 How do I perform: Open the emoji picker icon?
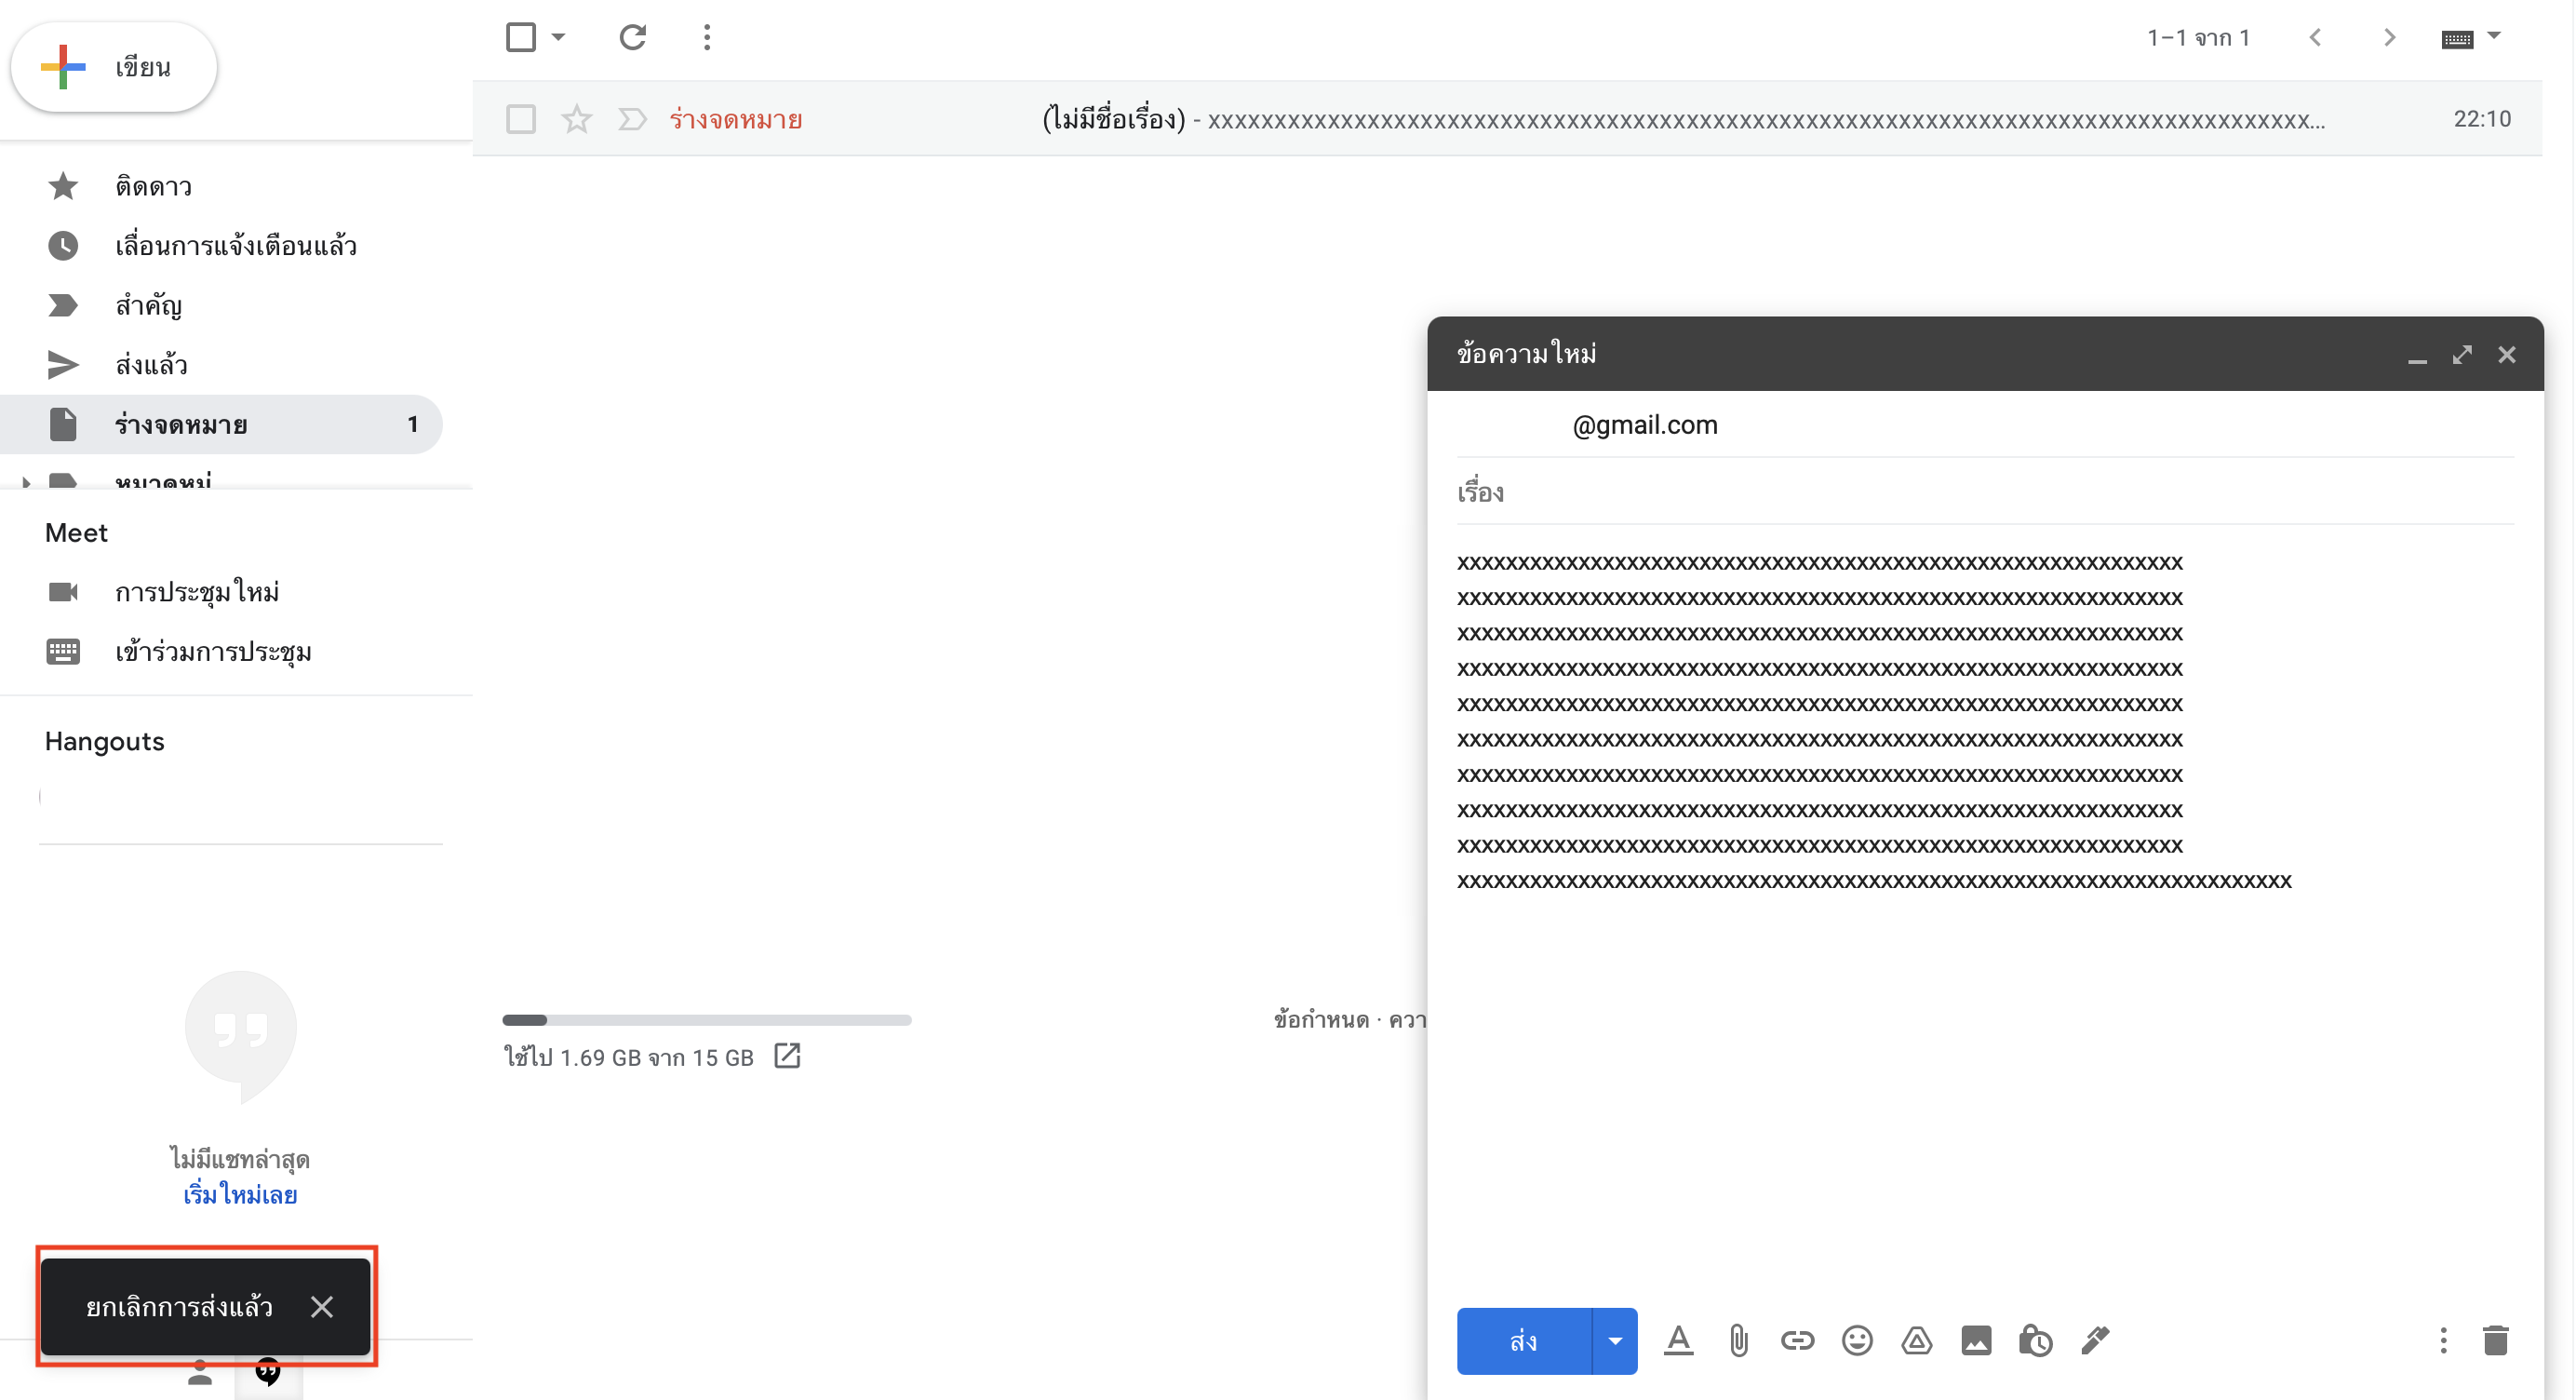[1857, 1340]
